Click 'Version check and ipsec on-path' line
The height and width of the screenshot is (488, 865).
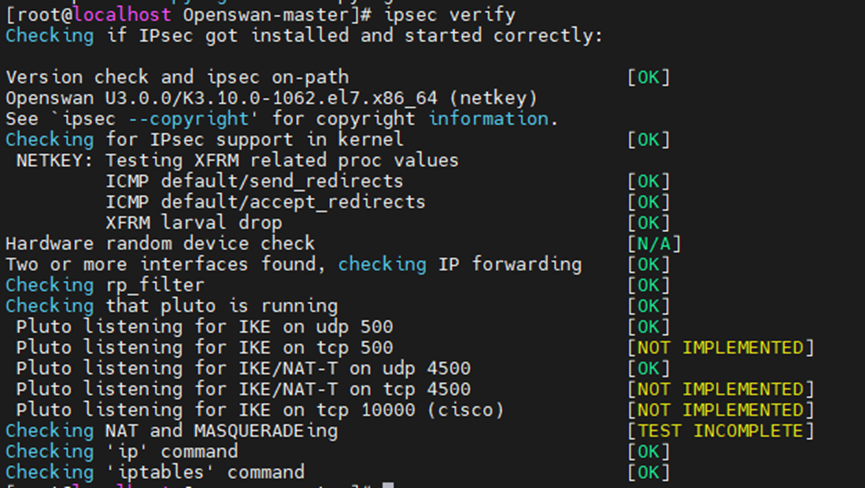[x=177, y=77]
